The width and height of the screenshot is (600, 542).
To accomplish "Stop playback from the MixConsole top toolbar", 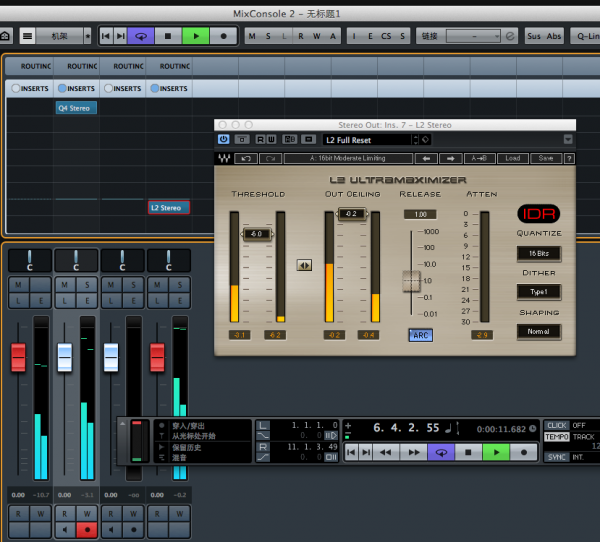I will coord(168,36).
